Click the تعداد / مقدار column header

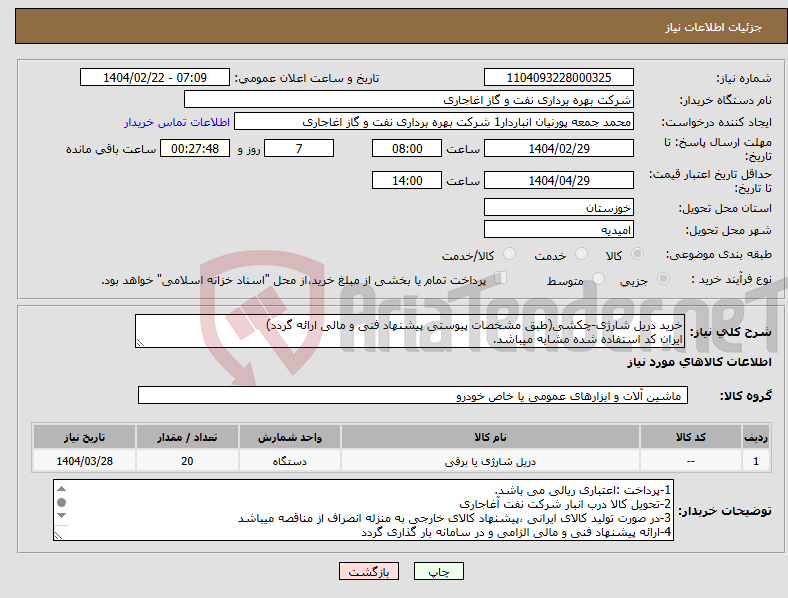point(187,437)
